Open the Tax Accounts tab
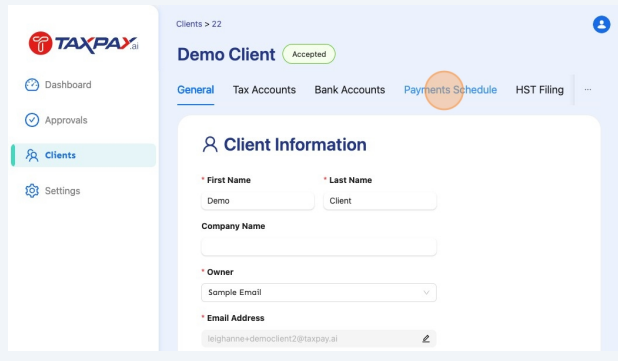The height and width of the screenshot is (361, 618). [264, 90]
